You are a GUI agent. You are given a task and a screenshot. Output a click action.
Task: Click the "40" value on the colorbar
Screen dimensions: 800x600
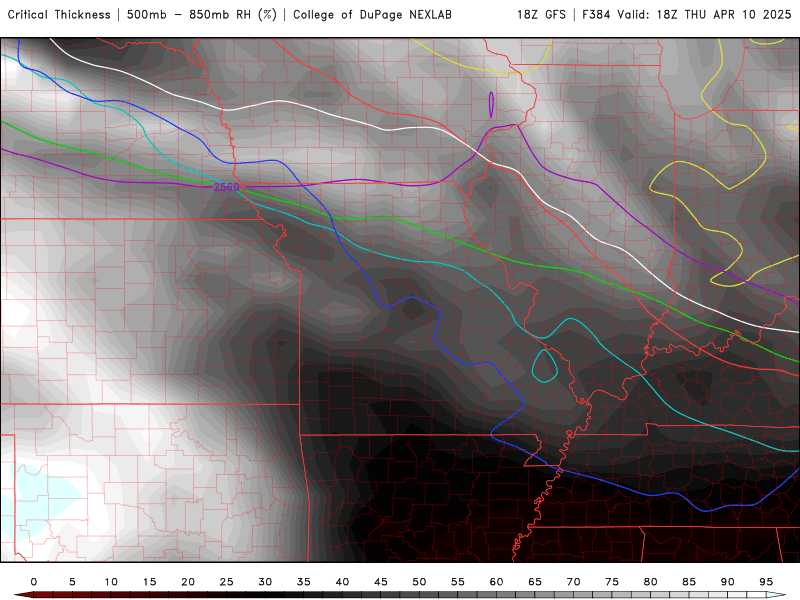342,582
